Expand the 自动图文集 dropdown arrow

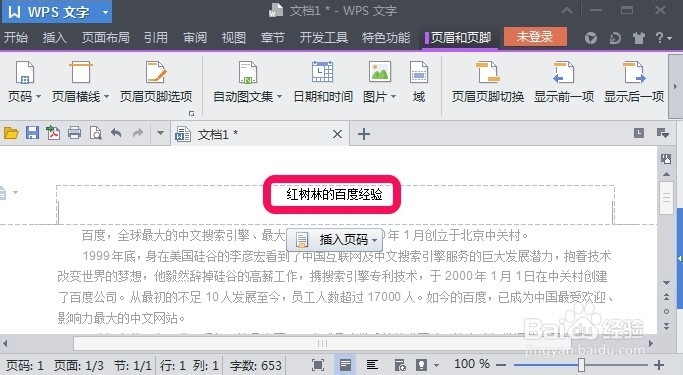279,97
